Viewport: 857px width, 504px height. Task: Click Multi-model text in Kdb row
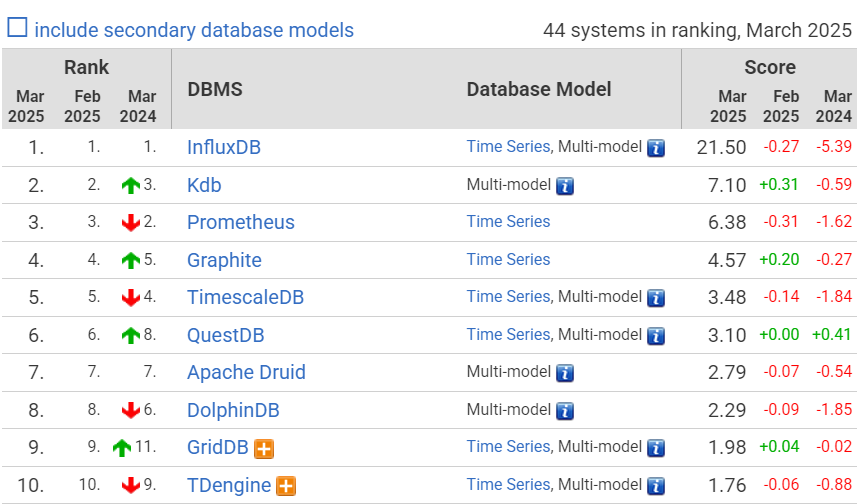(x=508, y=185)
